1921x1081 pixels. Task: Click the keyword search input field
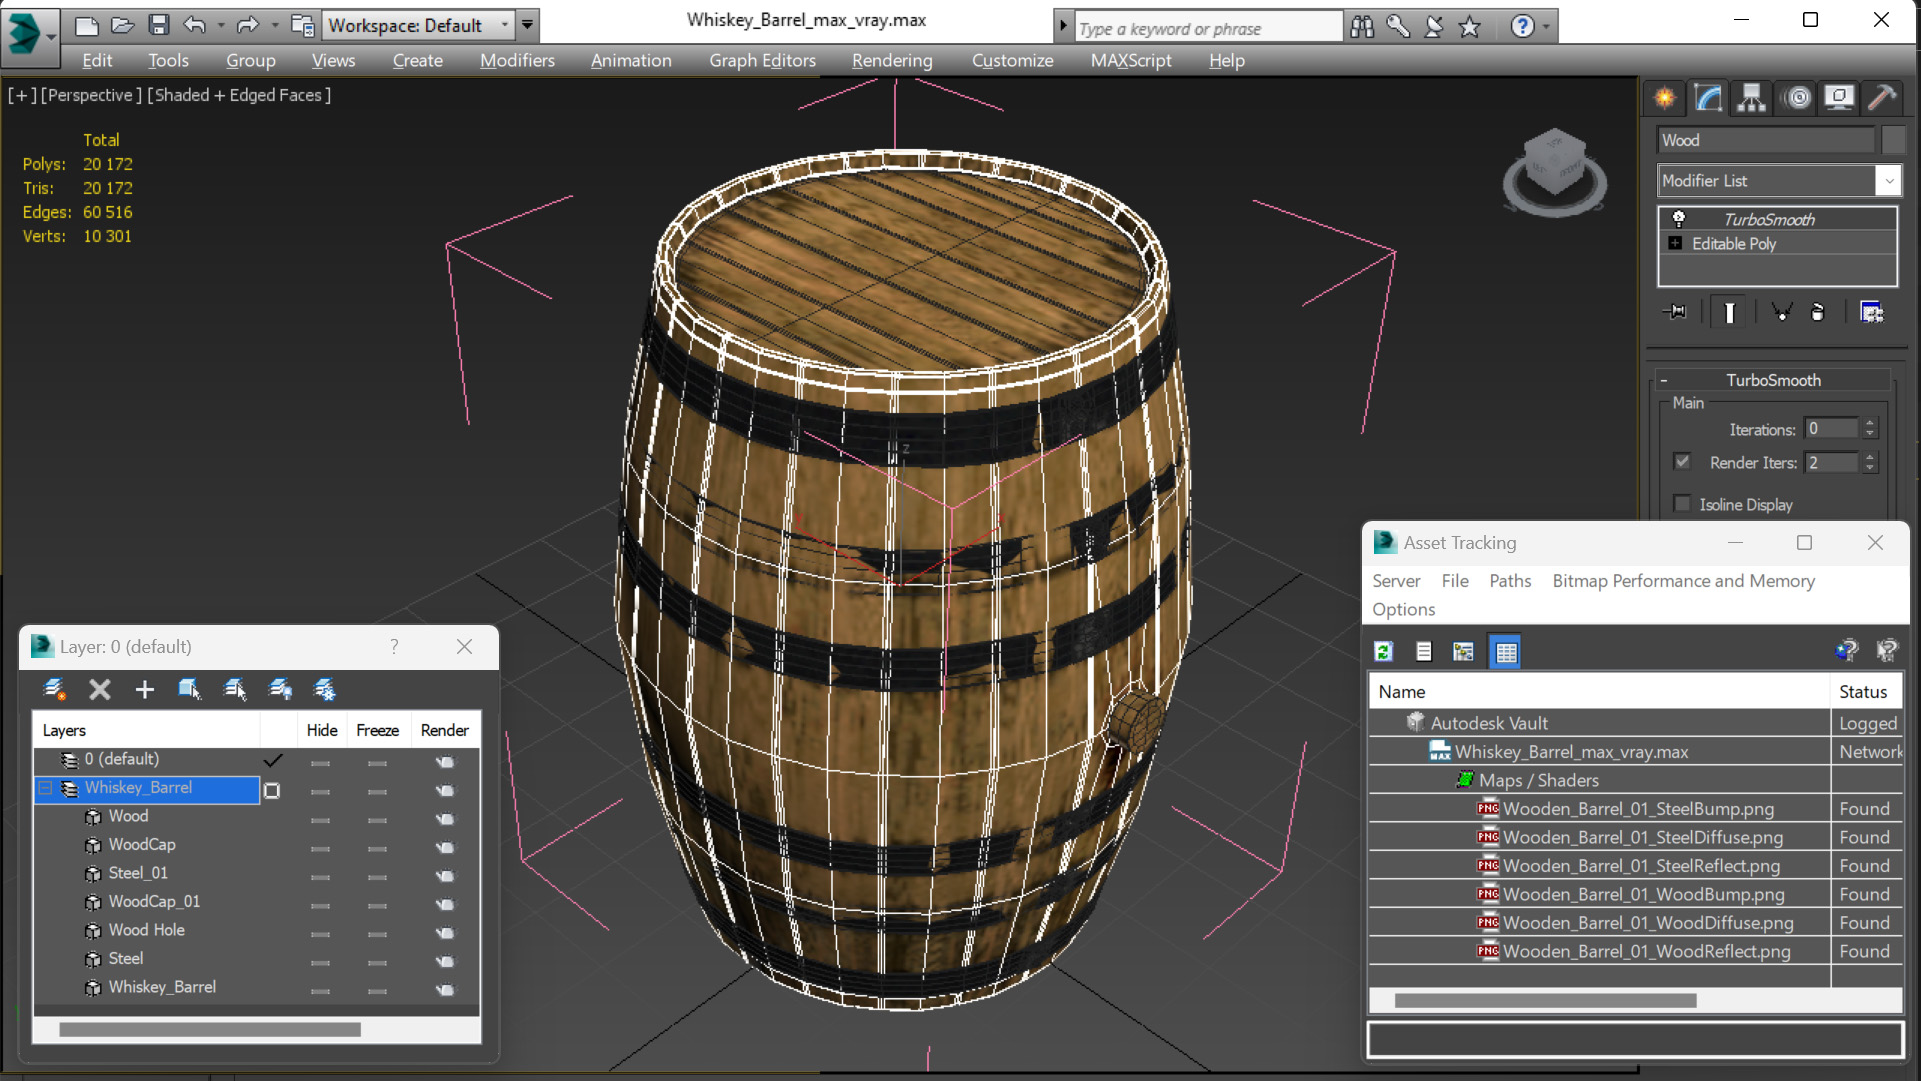pos(1208,28)
